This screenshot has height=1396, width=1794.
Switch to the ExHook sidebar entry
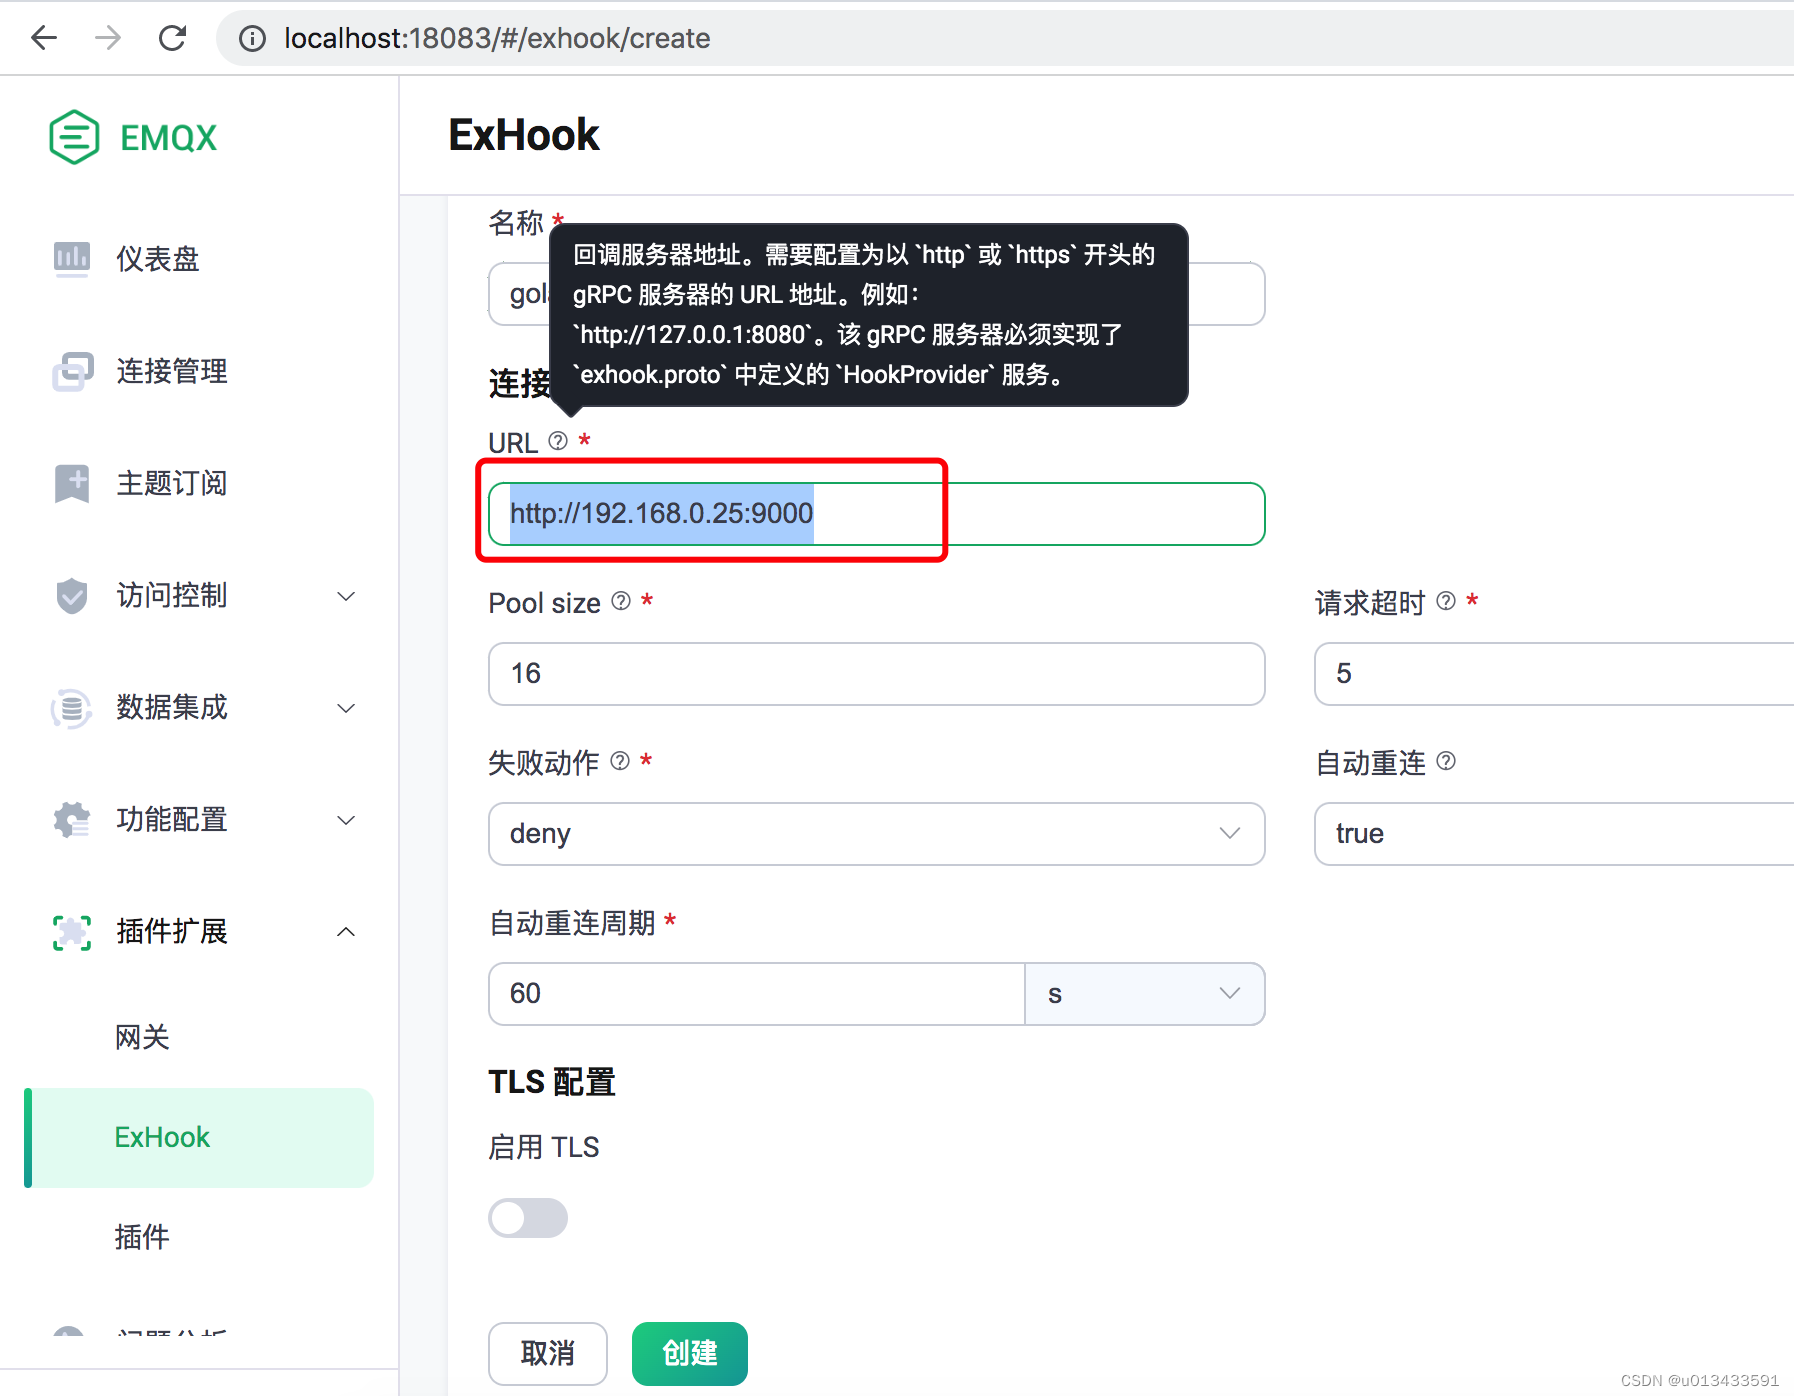click(x=162, y=1137)
